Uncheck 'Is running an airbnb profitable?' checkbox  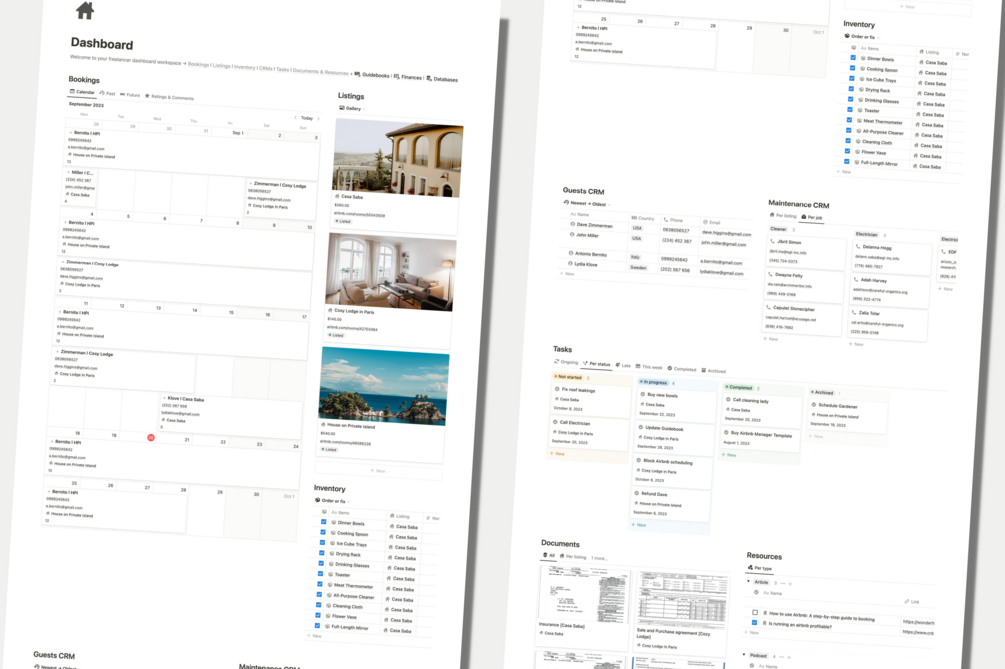point(754,622)
